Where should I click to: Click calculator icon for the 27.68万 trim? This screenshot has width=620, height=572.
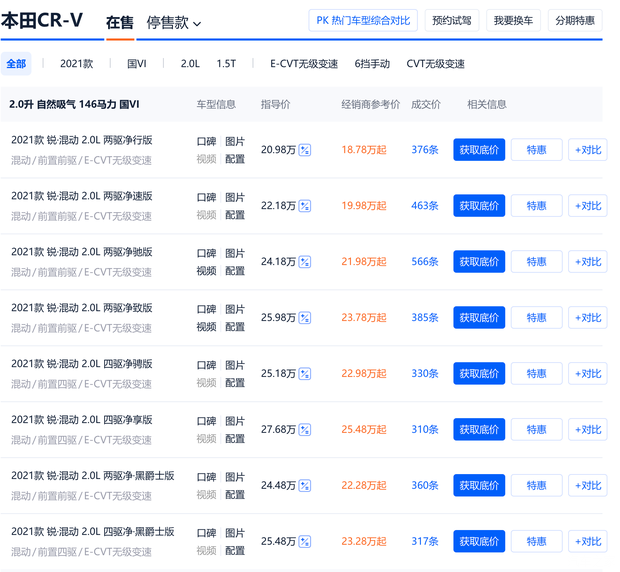point(305,430)
